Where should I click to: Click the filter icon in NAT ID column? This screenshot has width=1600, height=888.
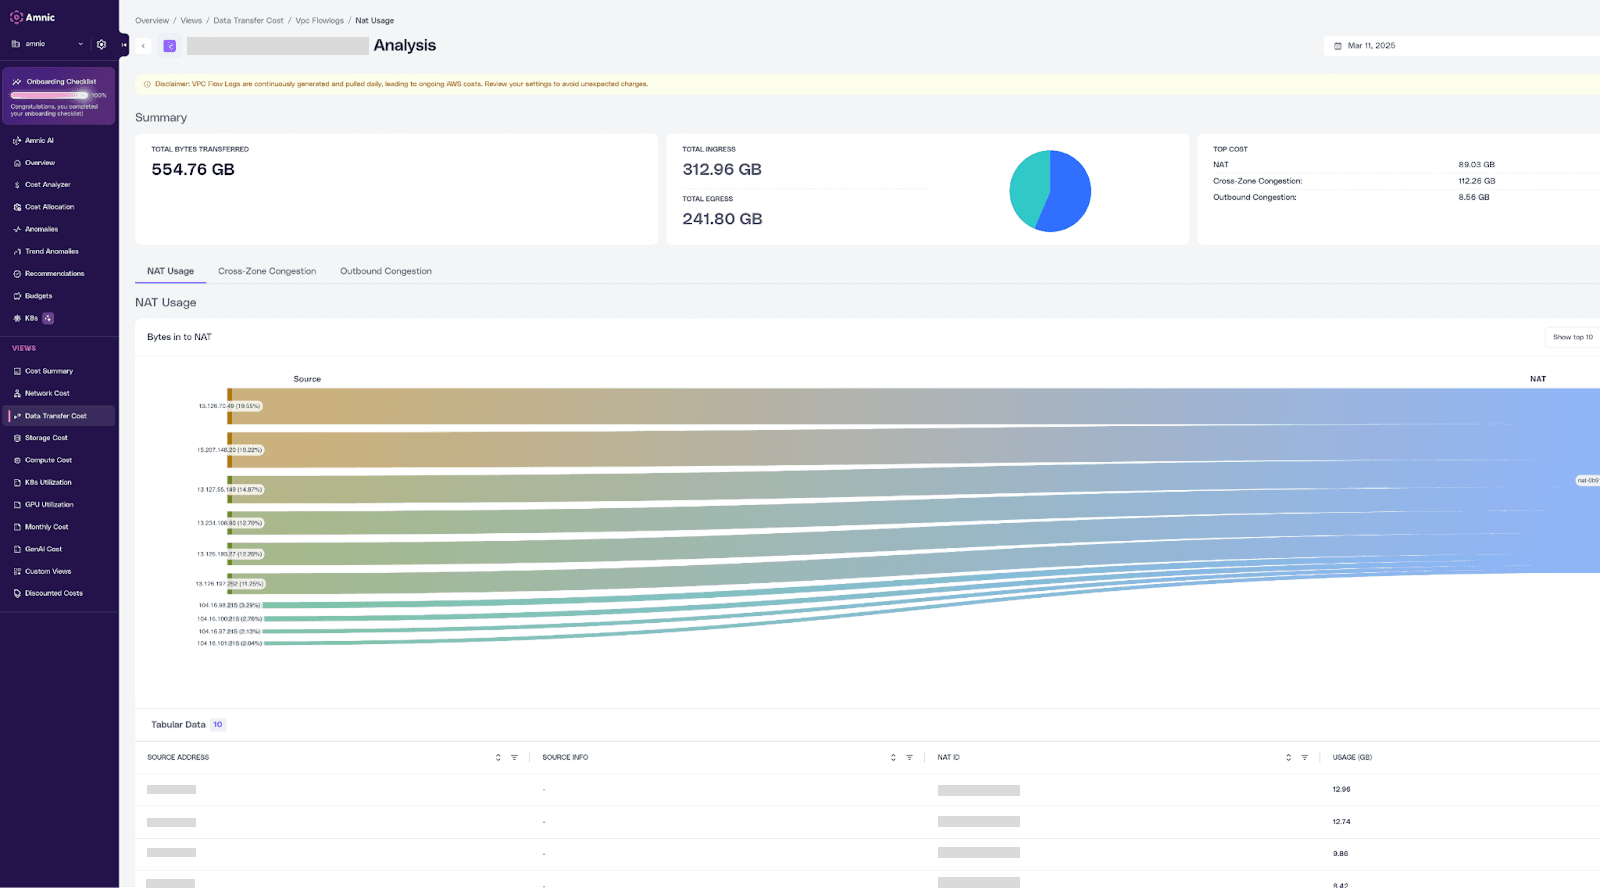pos(1304,757)
